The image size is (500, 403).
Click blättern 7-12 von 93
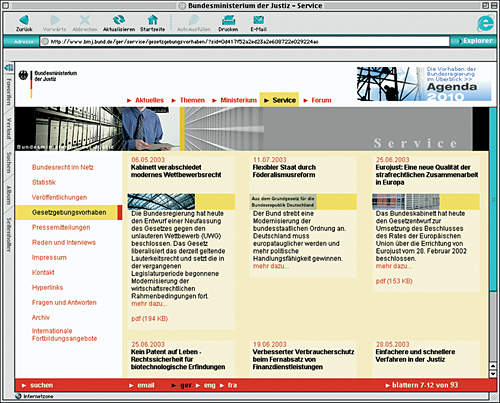422,385
